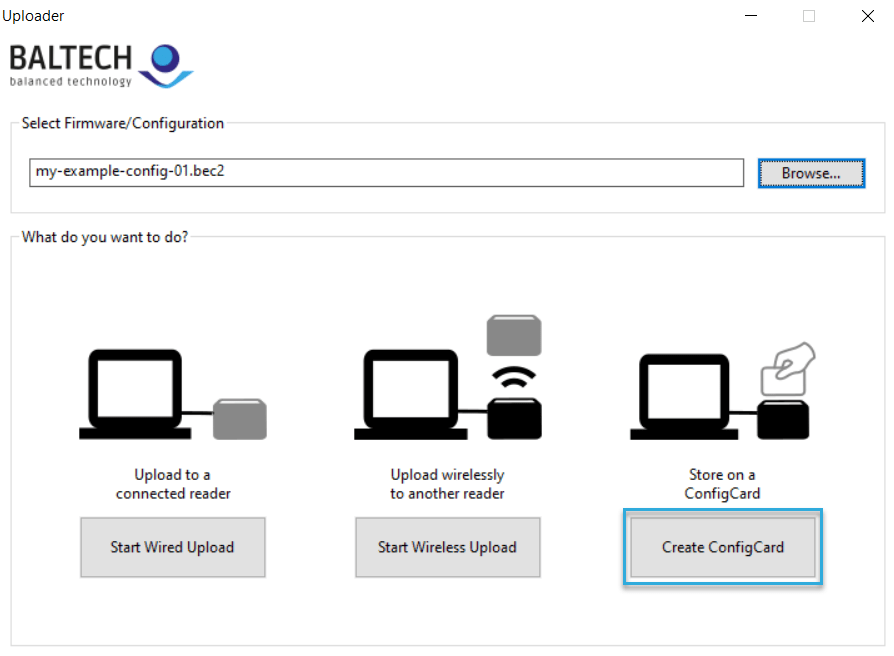
Task: Click the BALTECH balanced technology logo
Action: [x=100, y=62]
